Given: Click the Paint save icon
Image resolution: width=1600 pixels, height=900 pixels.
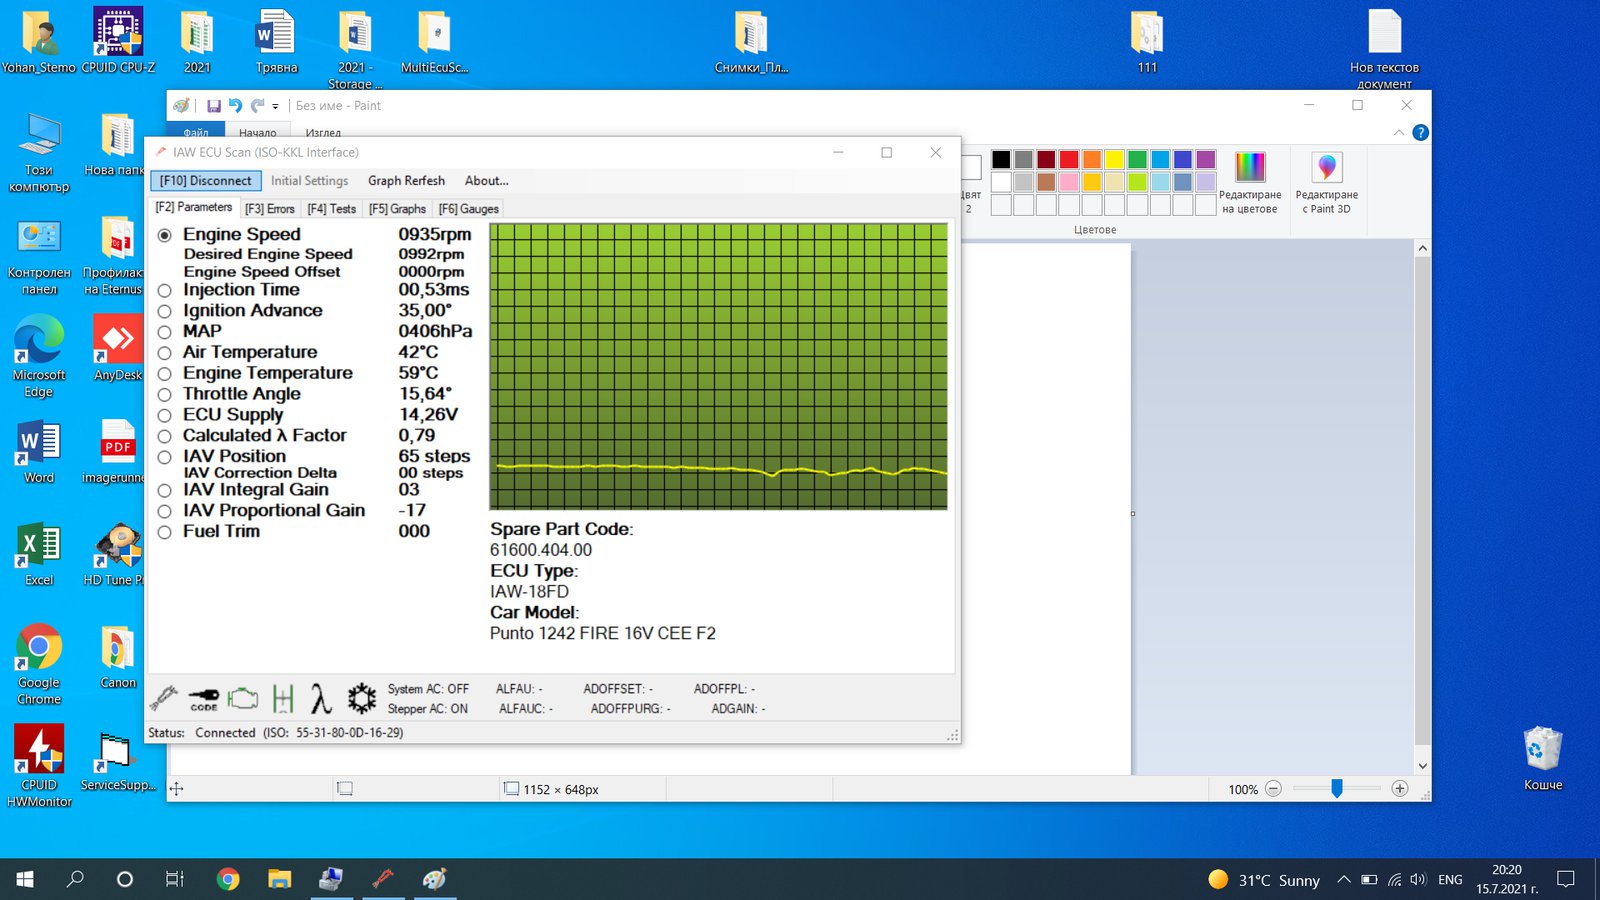Looking at the screenshot, I should coord(213,106).
